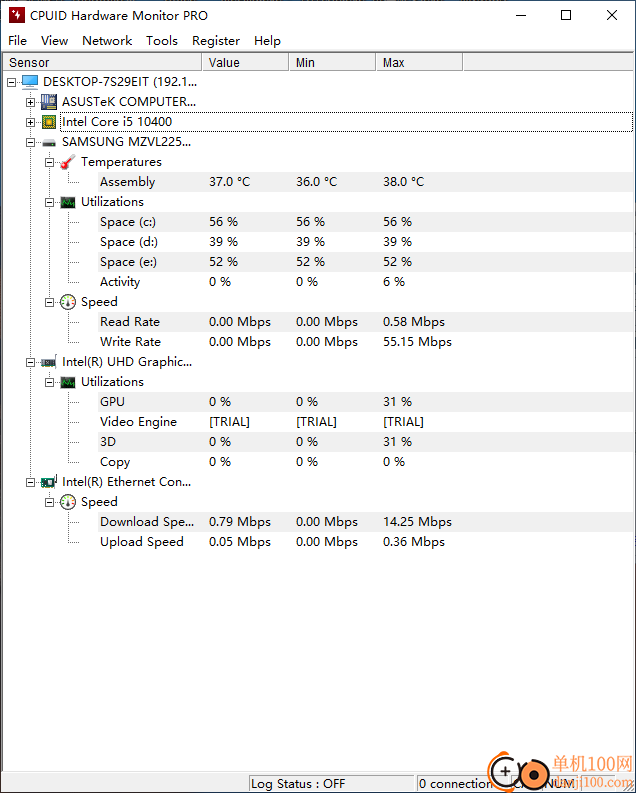Click the Intel(R) Ethernet network adapter icon
This screenshot has height=793, width=636.
(x=49, y=482)
